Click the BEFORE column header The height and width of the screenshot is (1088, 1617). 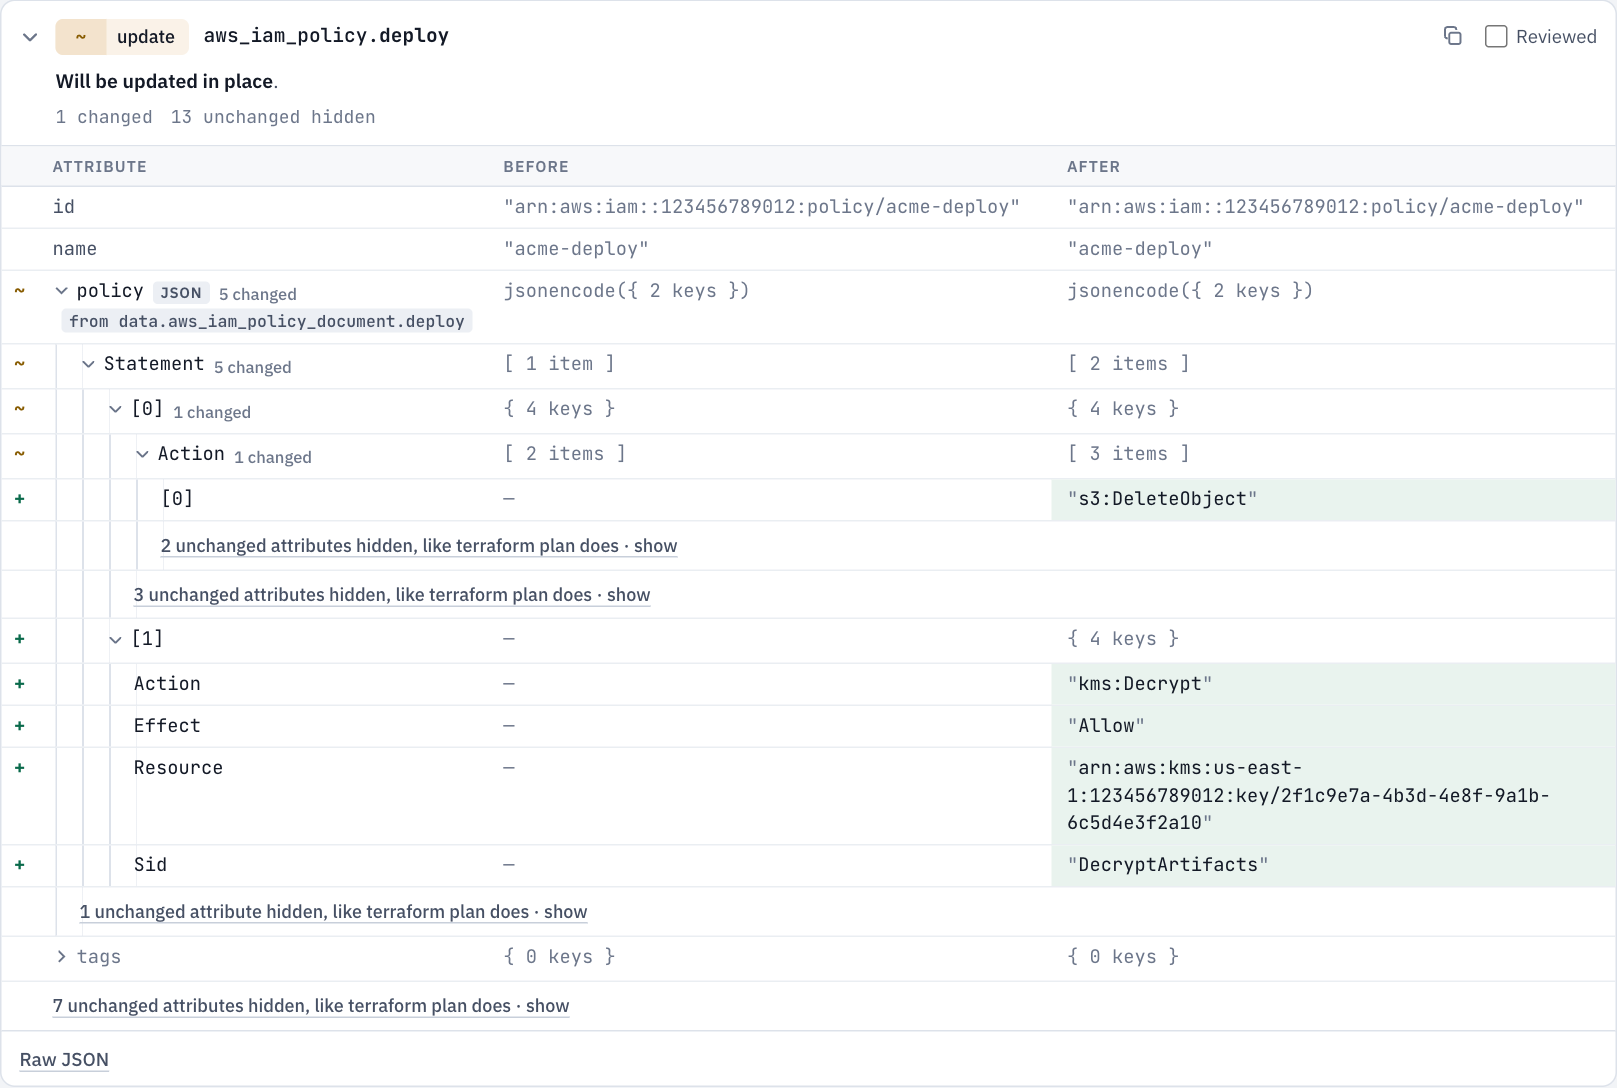point(536,167)
